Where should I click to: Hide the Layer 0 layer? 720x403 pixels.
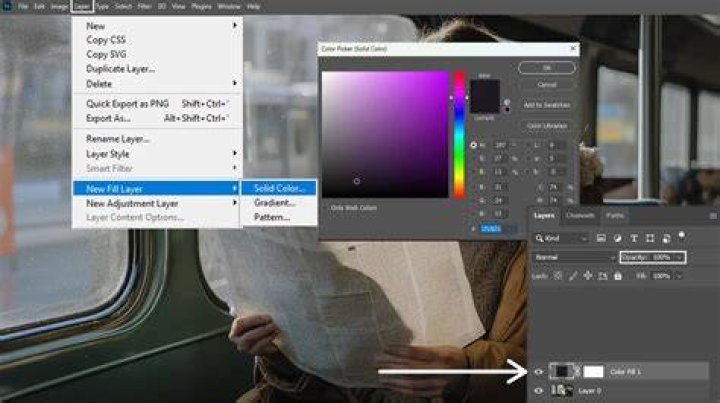(539, 391)
